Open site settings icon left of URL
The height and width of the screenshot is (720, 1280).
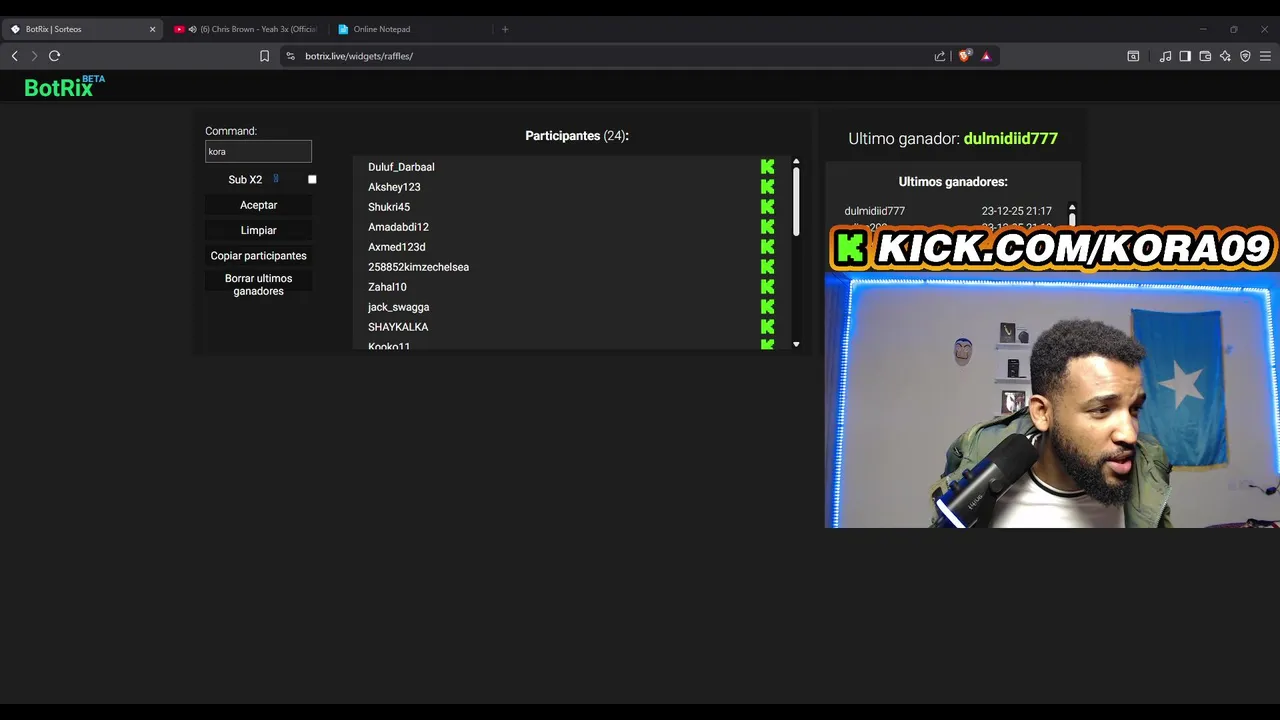click(x=291, y=56)
